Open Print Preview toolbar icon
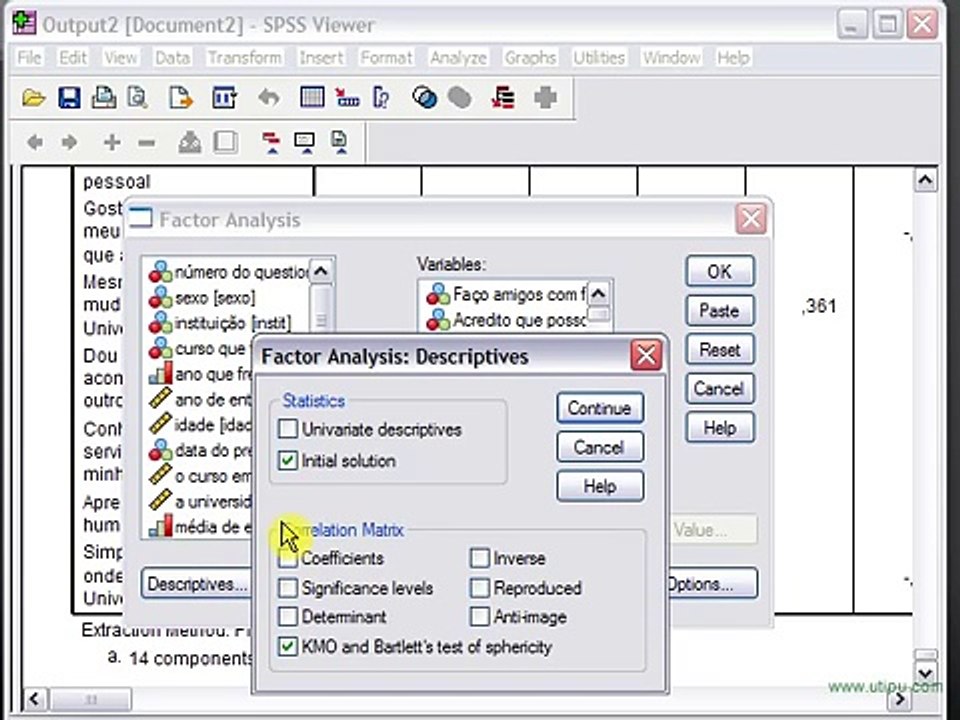 tap(138, 98)
